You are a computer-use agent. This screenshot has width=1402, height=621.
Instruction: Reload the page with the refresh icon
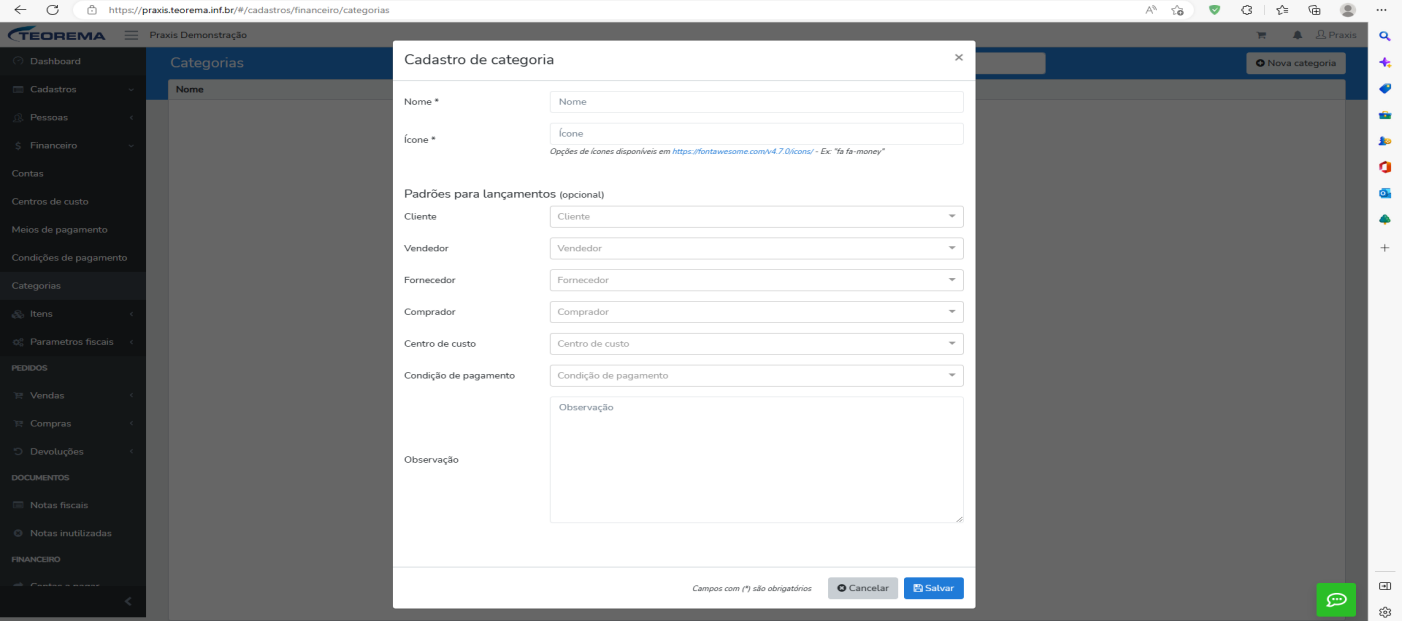(52, 9)
